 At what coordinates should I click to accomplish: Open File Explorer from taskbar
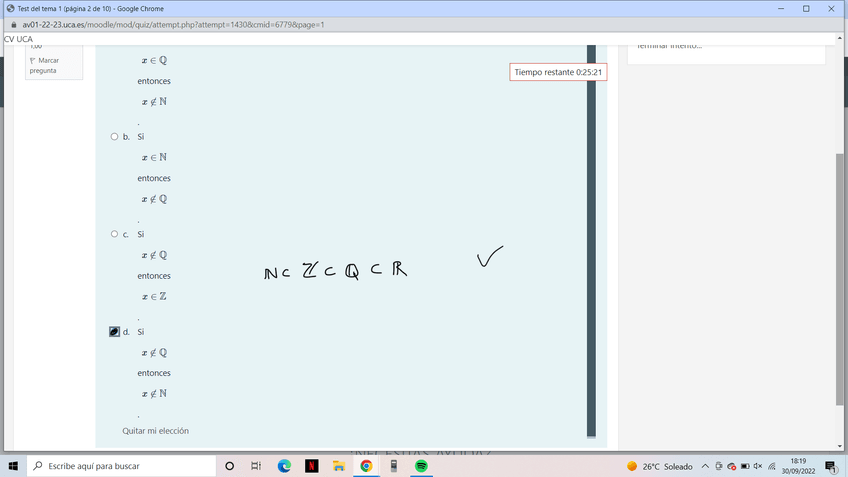(x=339, y=466)
